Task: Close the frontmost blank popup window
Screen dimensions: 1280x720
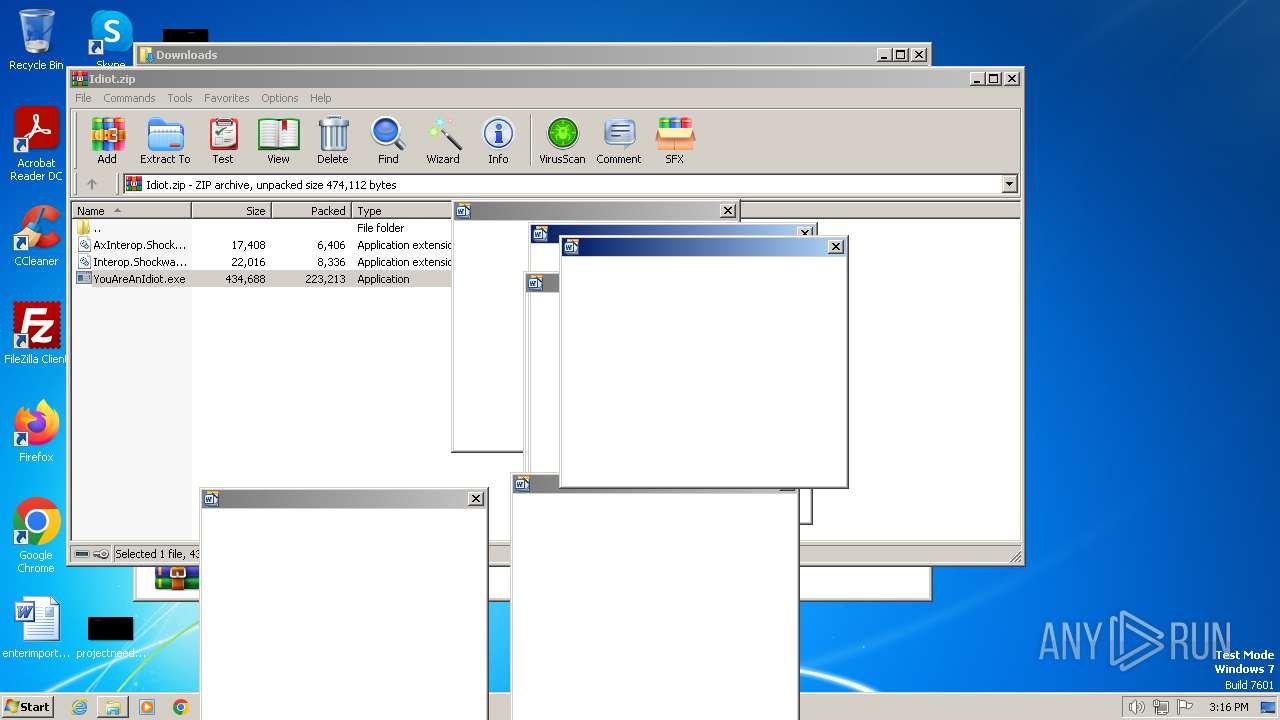Action: click(836, 247)
